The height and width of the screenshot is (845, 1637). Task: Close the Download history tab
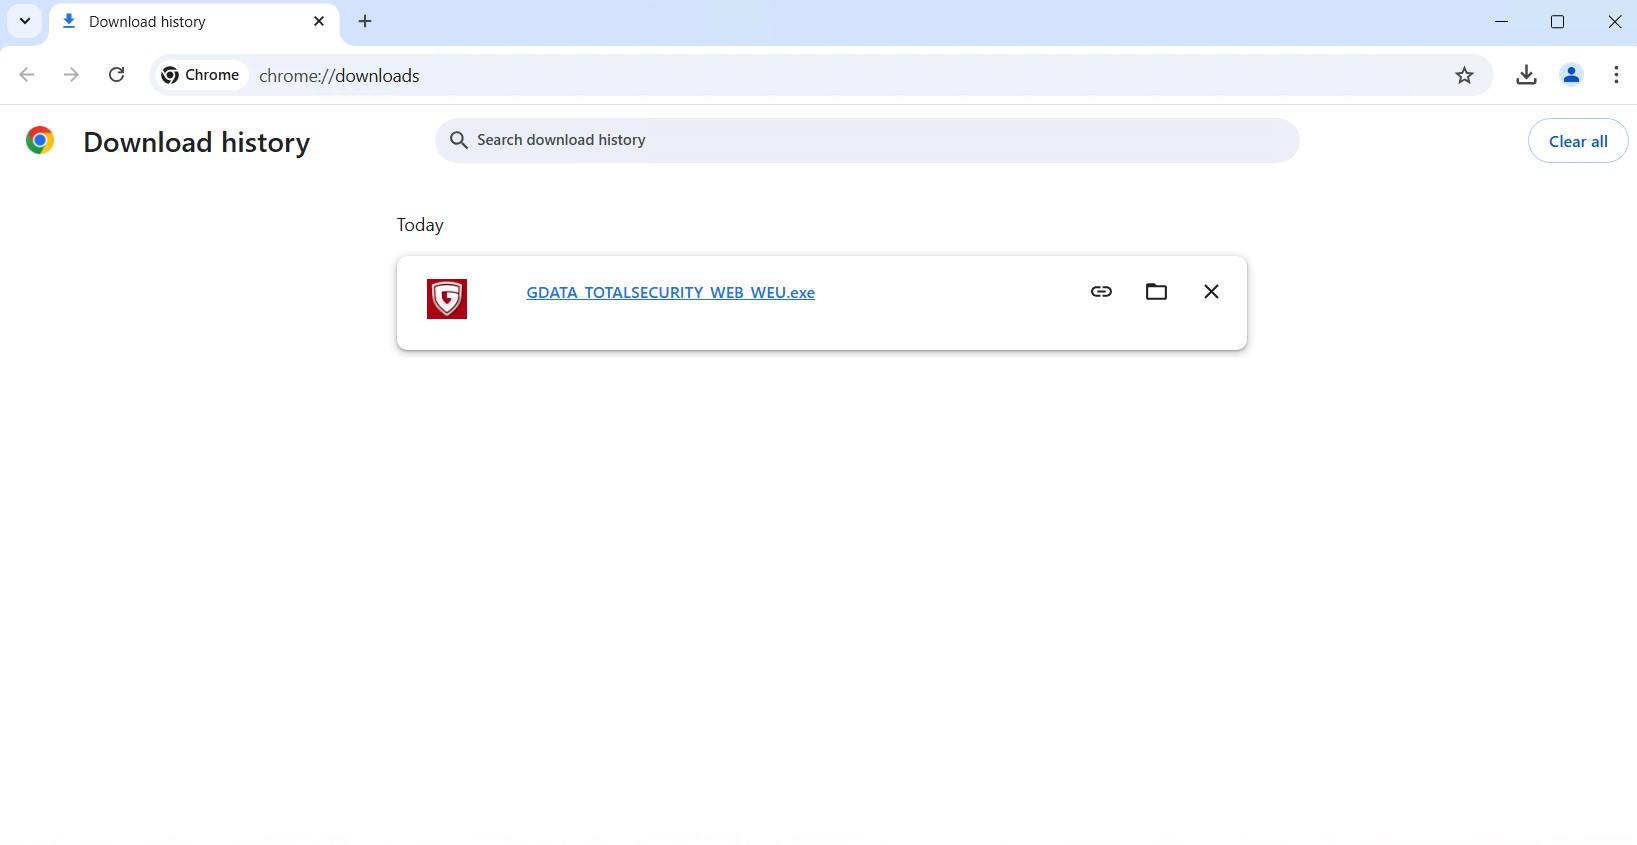point(319,21)
